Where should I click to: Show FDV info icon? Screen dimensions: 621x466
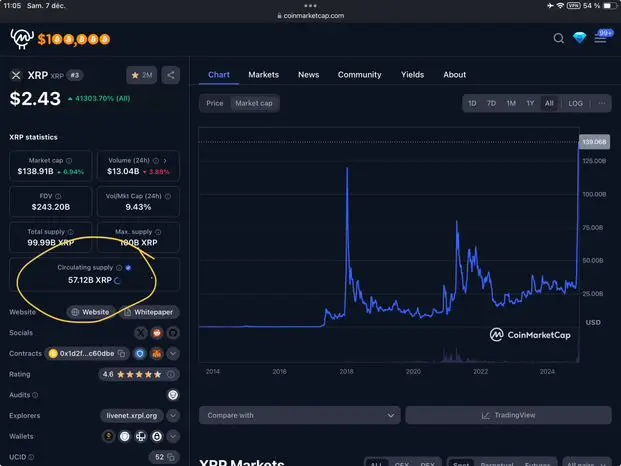coord(58,196)
